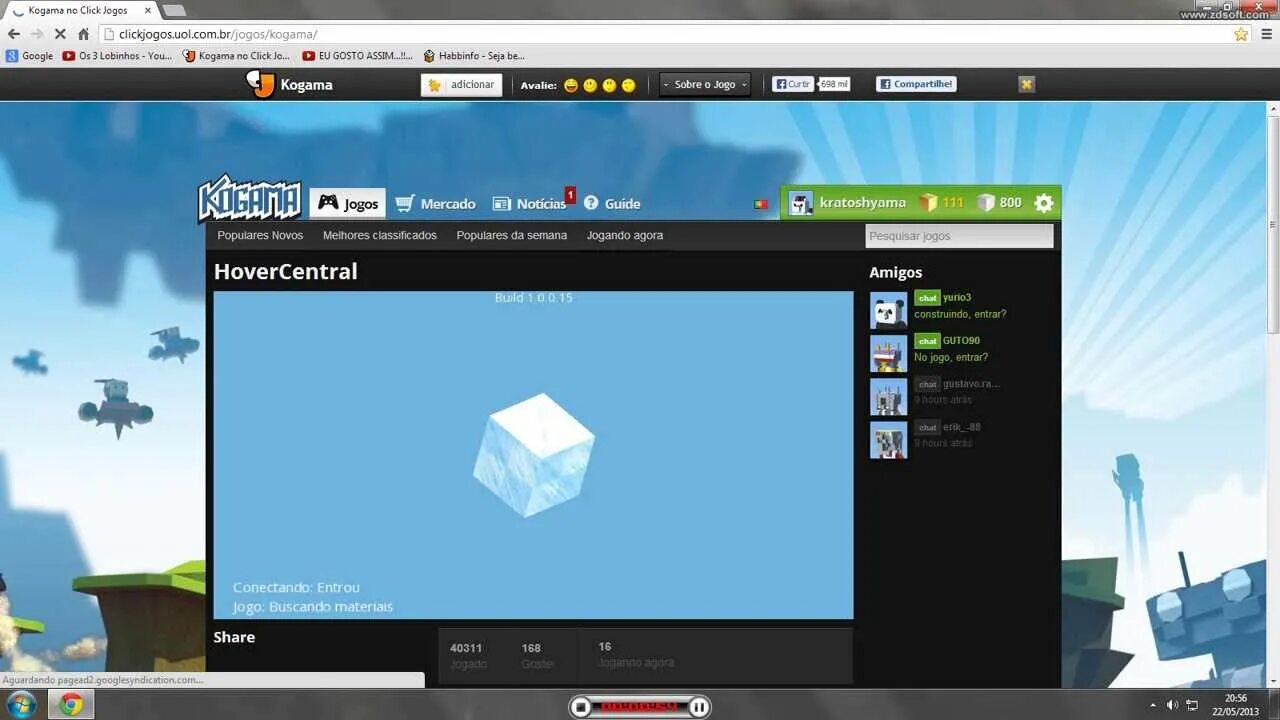Image resolution: width=1280 pixels, height=720 pixels.
Task: Open kratoshyama profile avatar
Action: [801, 203]
